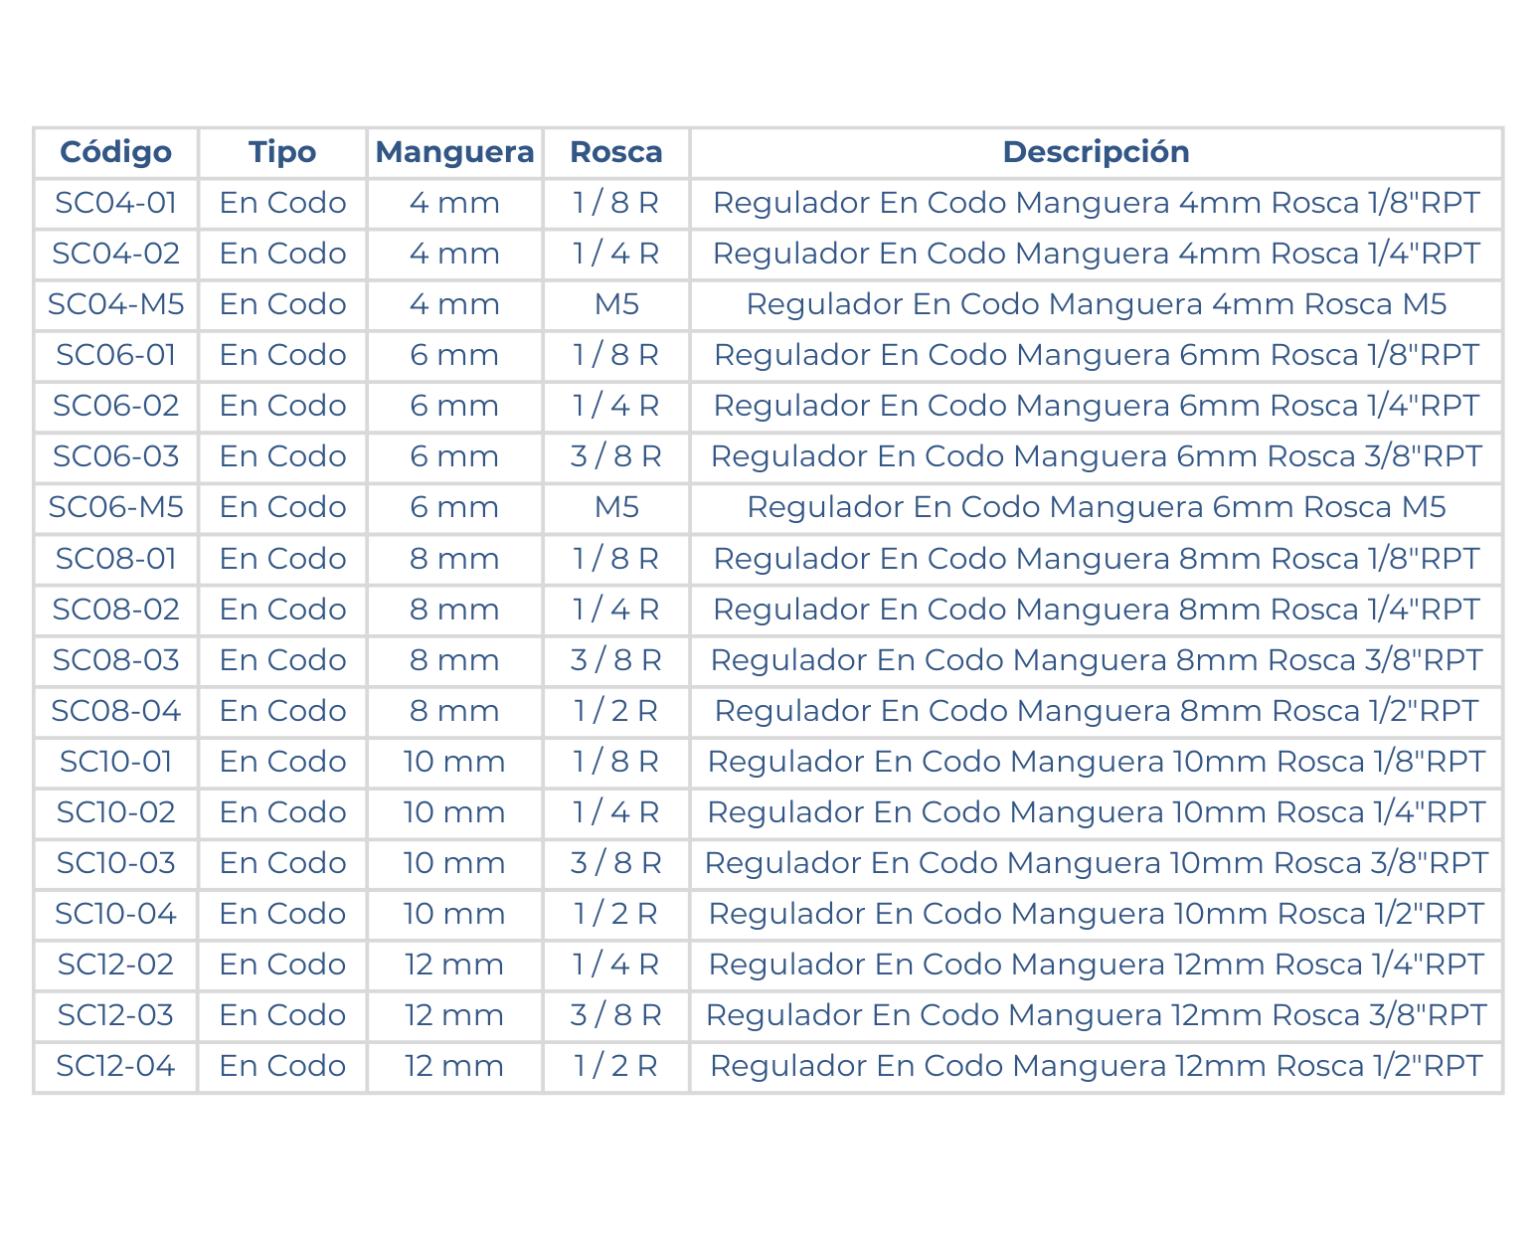The image size is (1536, 1233).
Task: Click 'En Codo' type cell in SC10-02 row
Action: coord(283,812)
